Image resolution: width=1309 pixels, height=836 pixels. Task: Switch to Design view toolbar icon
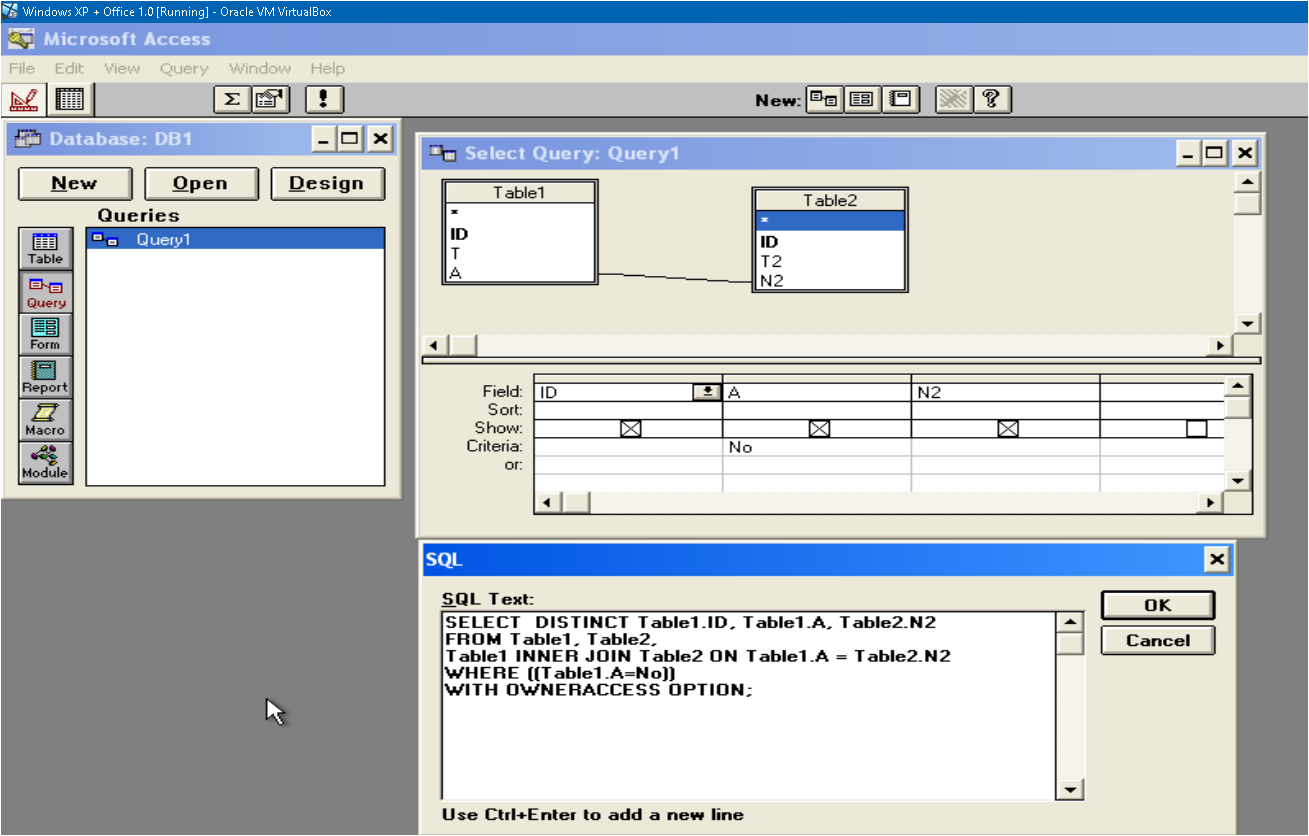pyautogui.click(x=24, y=100)
